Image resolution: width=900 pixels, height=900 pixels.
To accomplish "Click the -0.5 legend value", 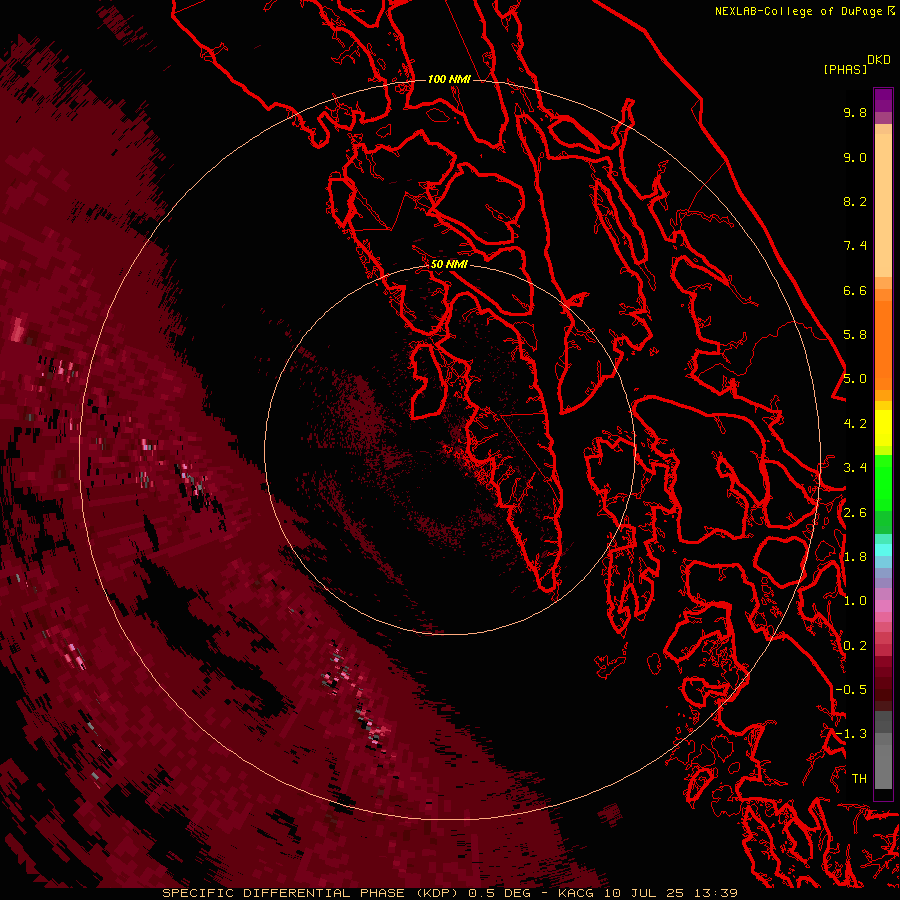I will (851, 689).
